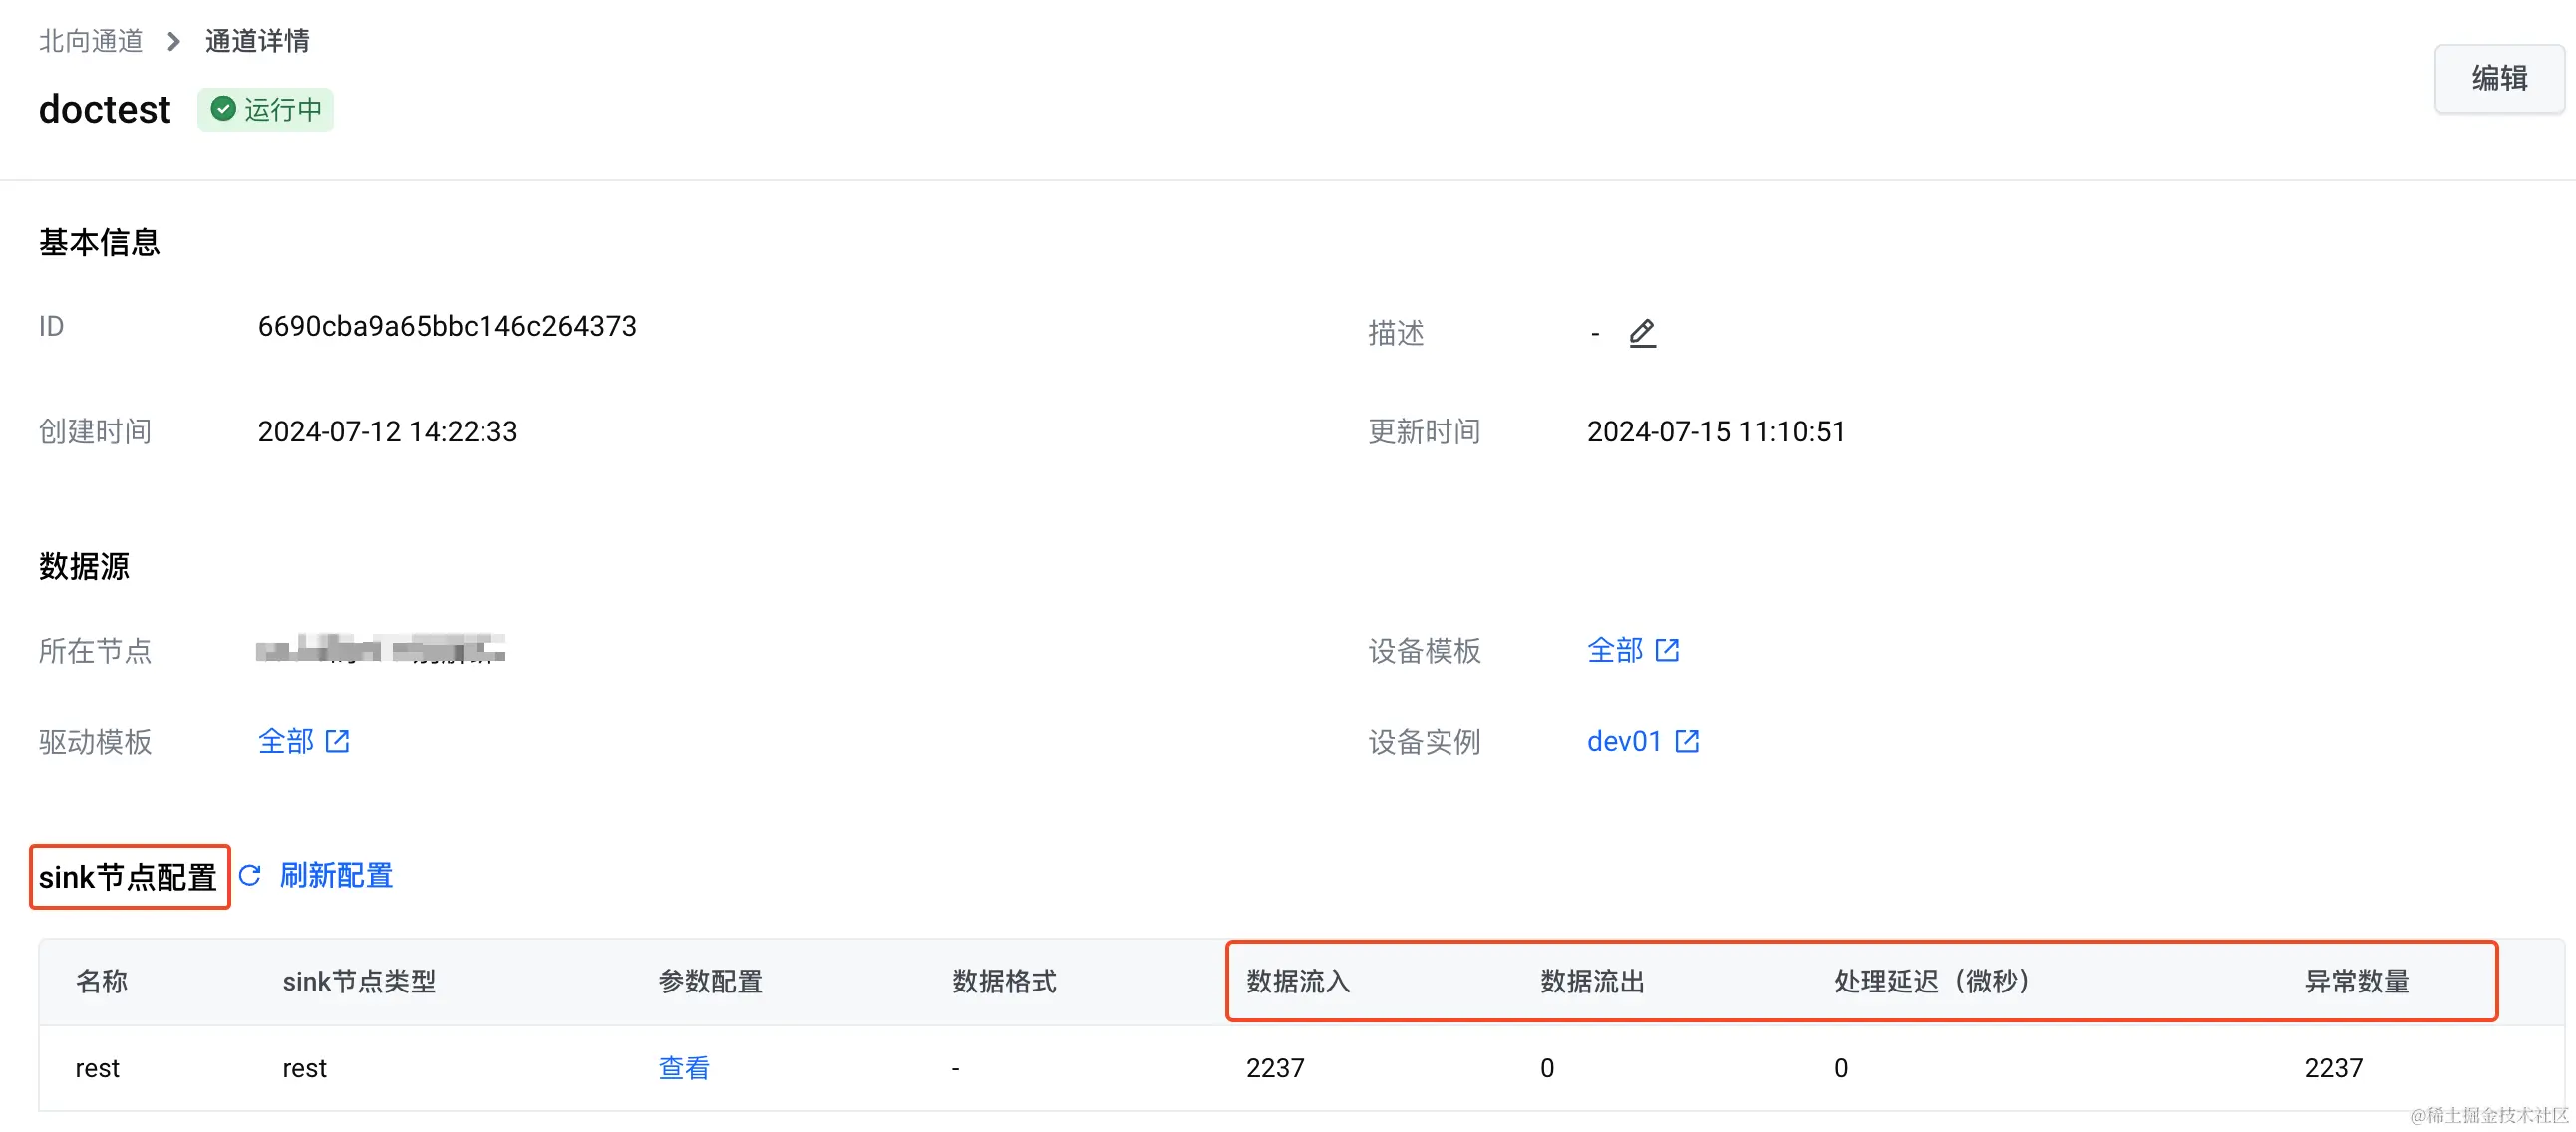Click the channel ID value text

(447, 326)
